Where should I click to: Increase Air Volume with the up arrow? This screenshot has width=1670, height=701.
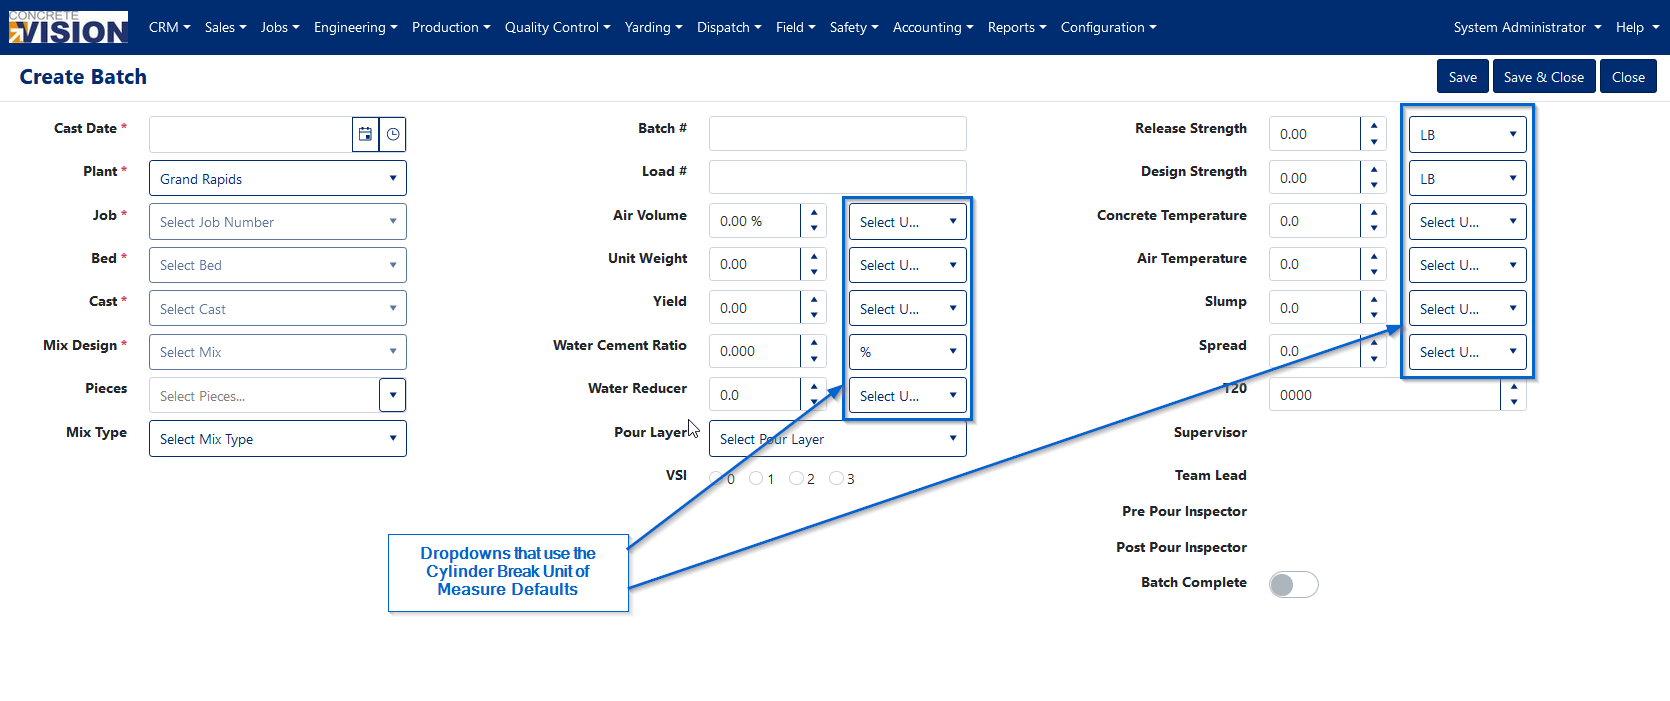tap(814, 212)
